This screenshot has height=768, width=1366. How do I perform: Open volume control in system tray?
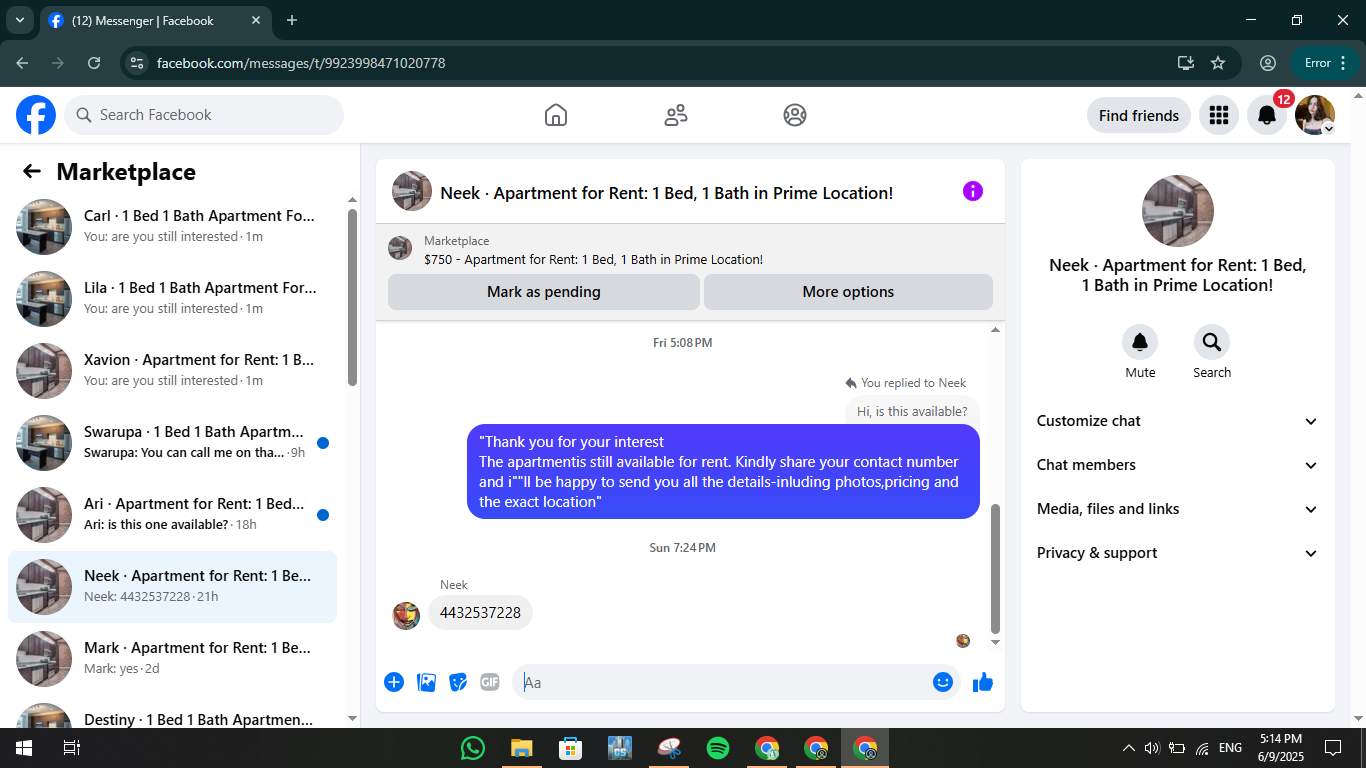click(x=1151, y=748)
